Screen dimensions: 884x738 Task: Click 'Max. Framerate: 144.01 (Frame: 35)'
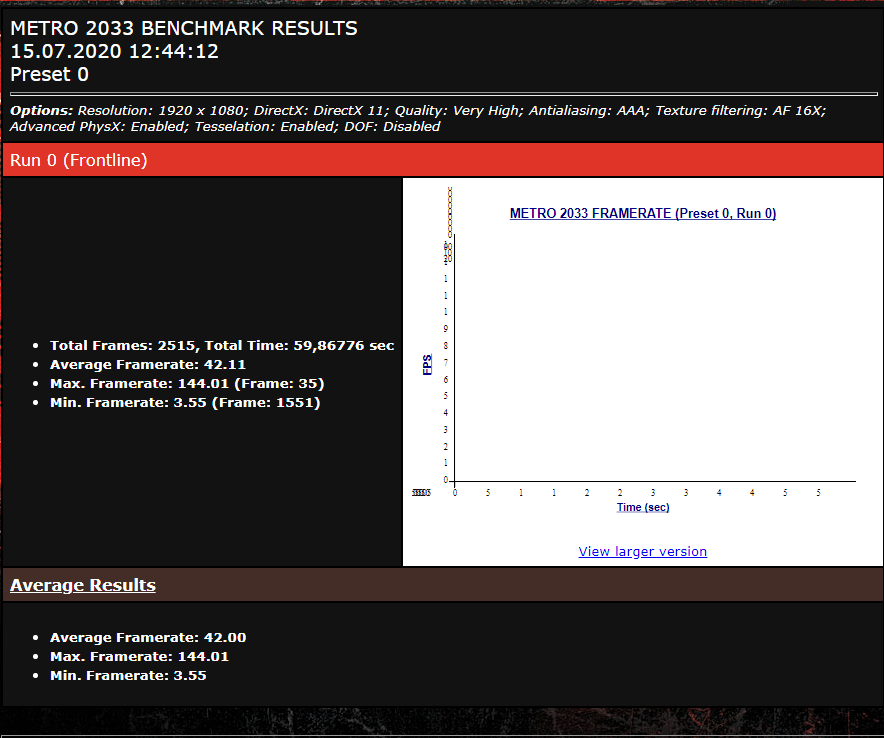click(187, 384)
